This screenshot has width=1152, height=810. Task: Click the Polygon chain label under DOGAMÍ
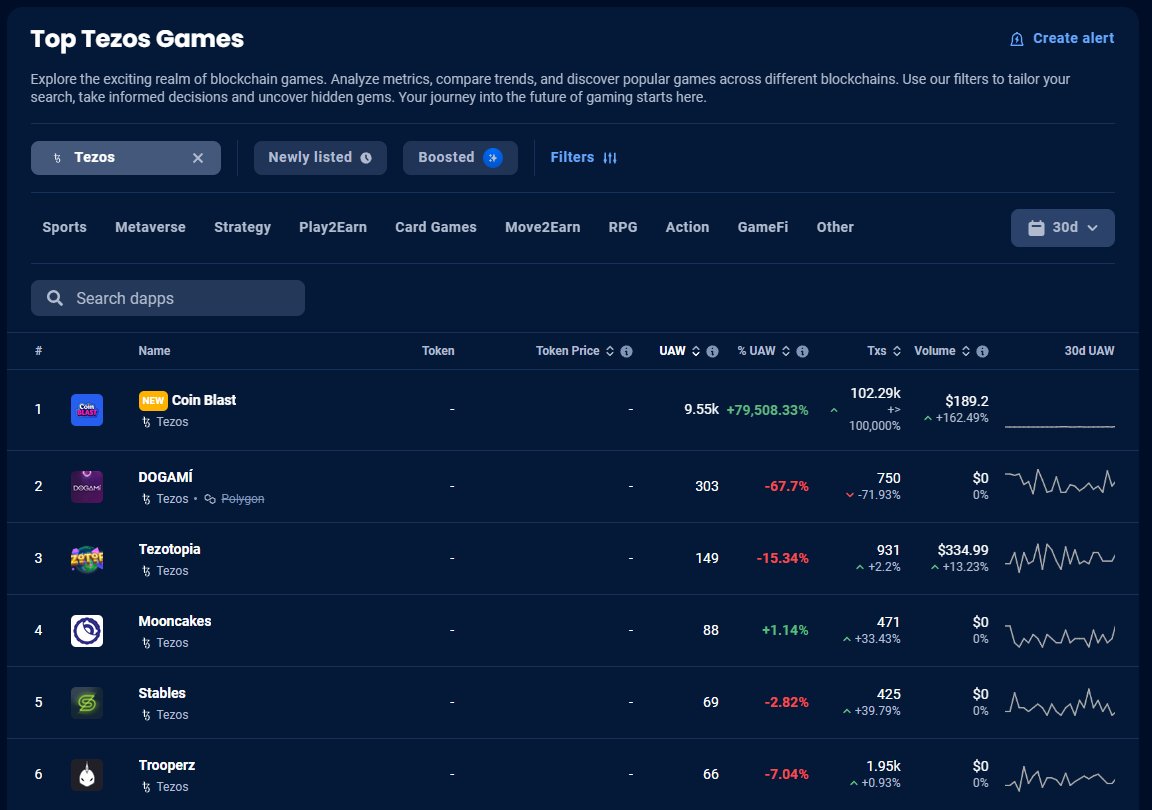[x=242, y=499]
